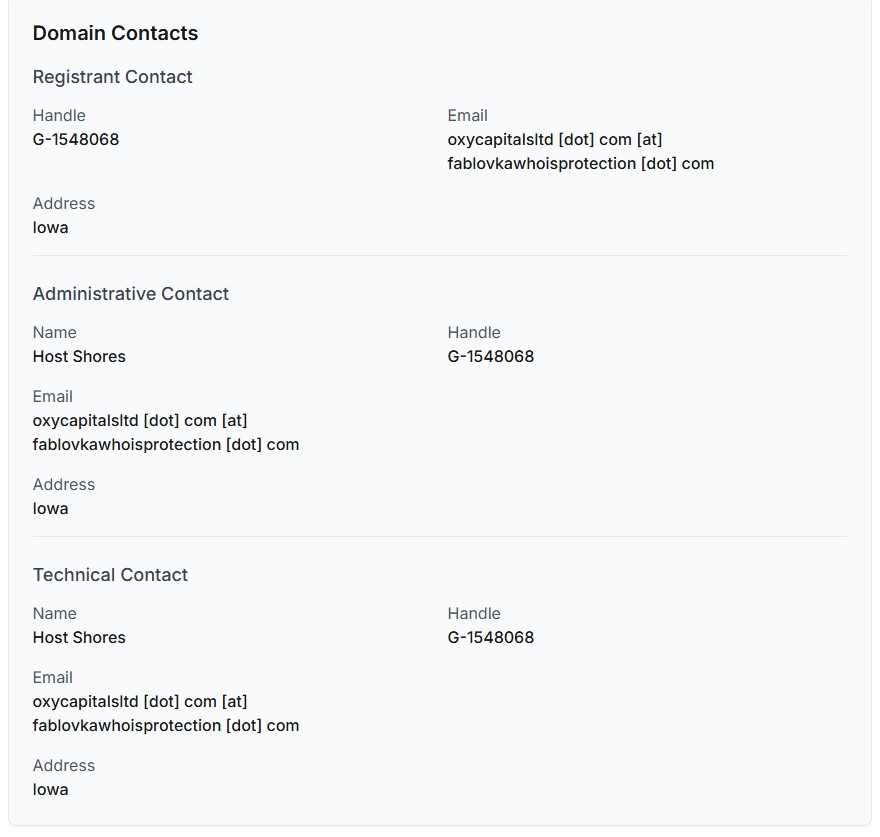
Task: Click the Administrative Contact email address text
Action: 166,432
